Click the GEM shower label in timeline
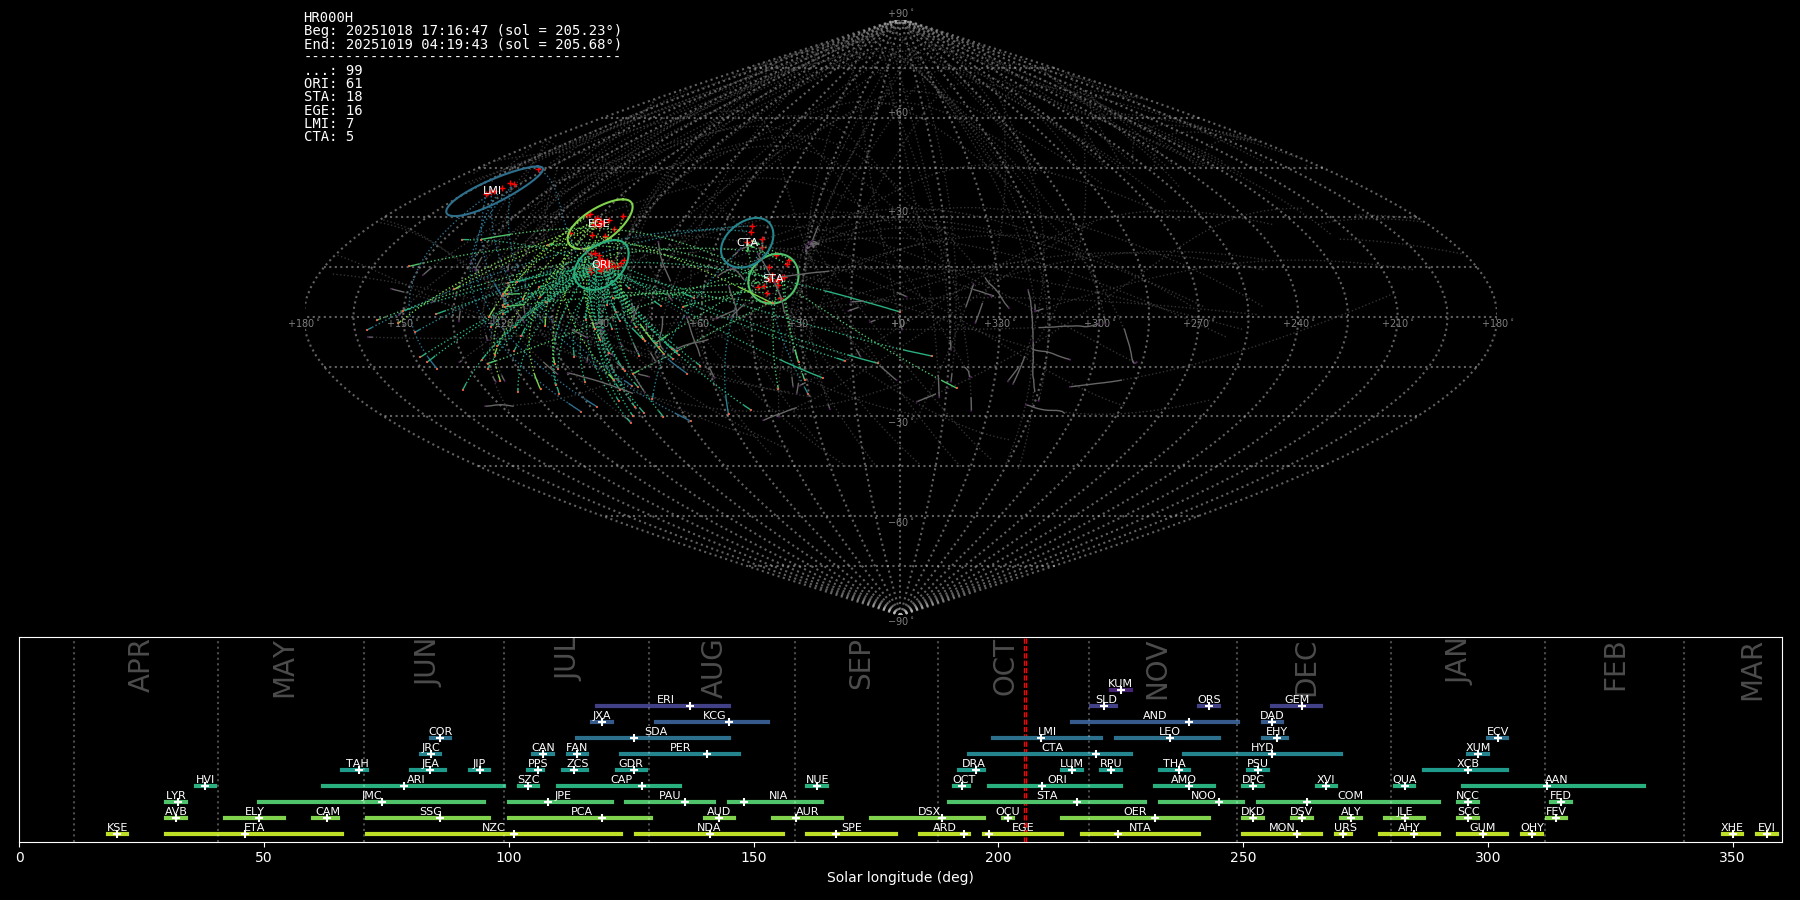1800x900 pixels. [1297, 700]
